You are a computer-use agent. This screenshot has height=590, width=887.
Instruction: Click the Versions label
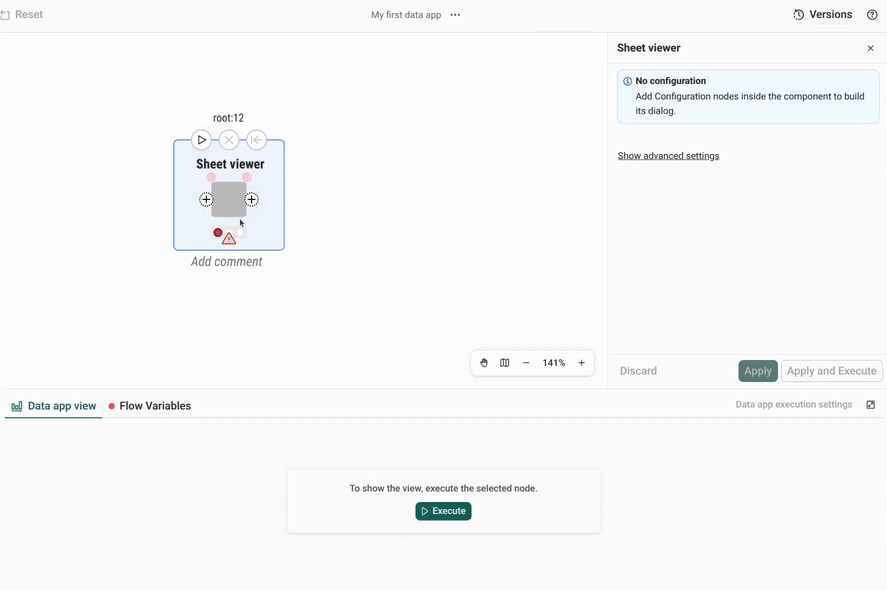(830, 15)
